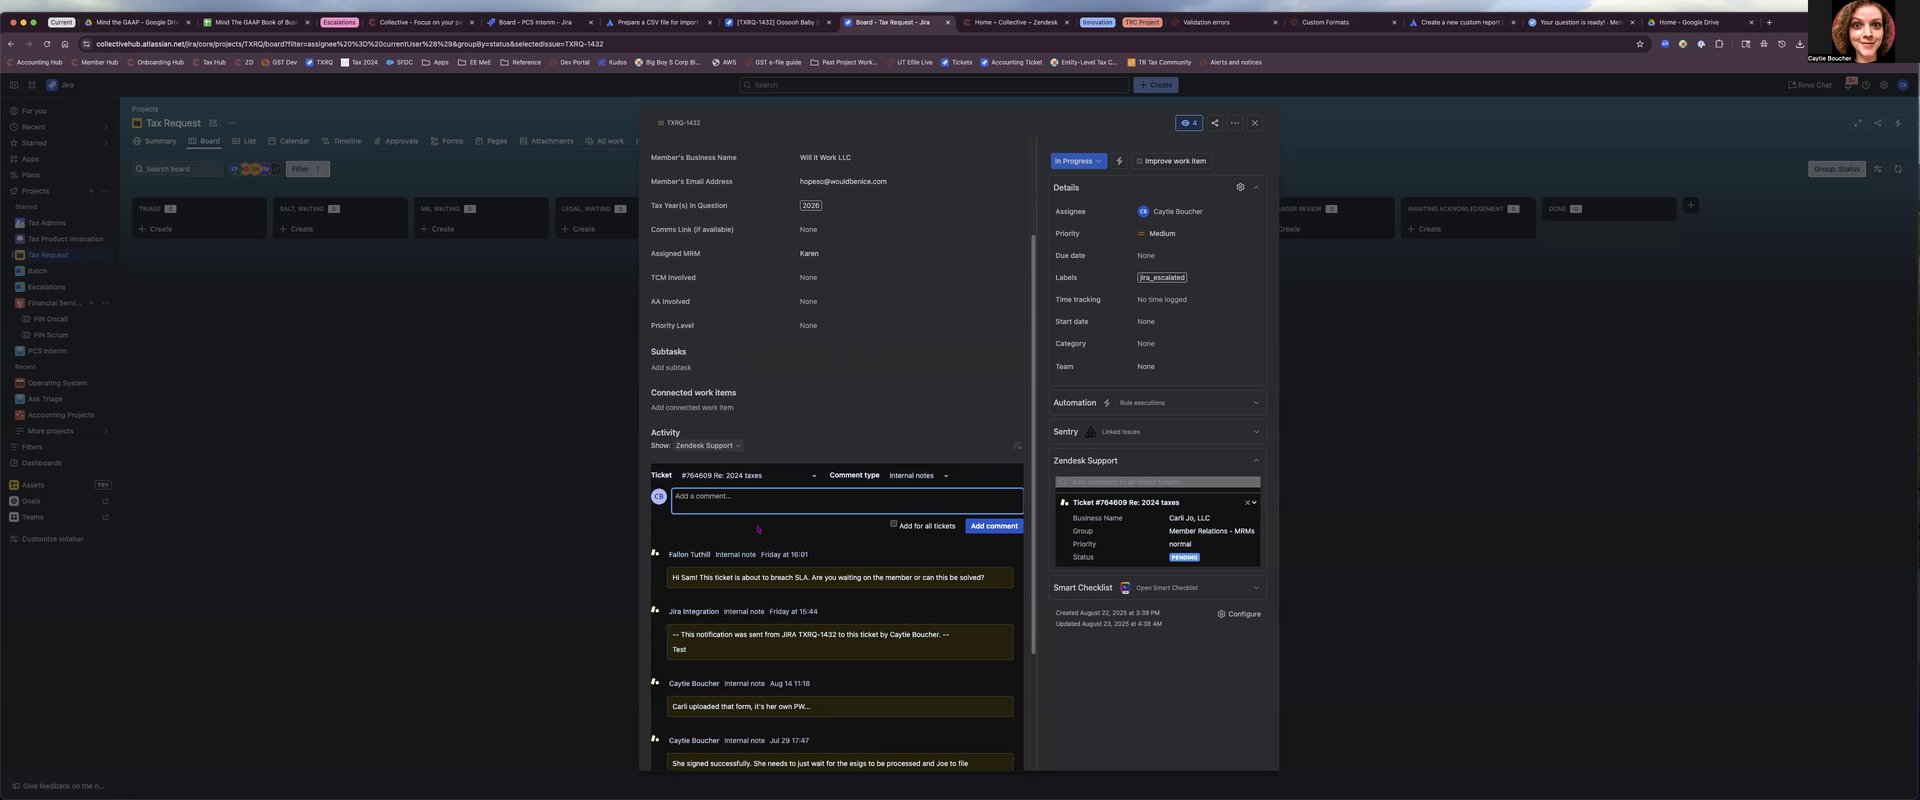Open the TXRQ bookmark in the bookmarks bar
This screenshot has width=1920, height=800.
[x=319, y=62]
